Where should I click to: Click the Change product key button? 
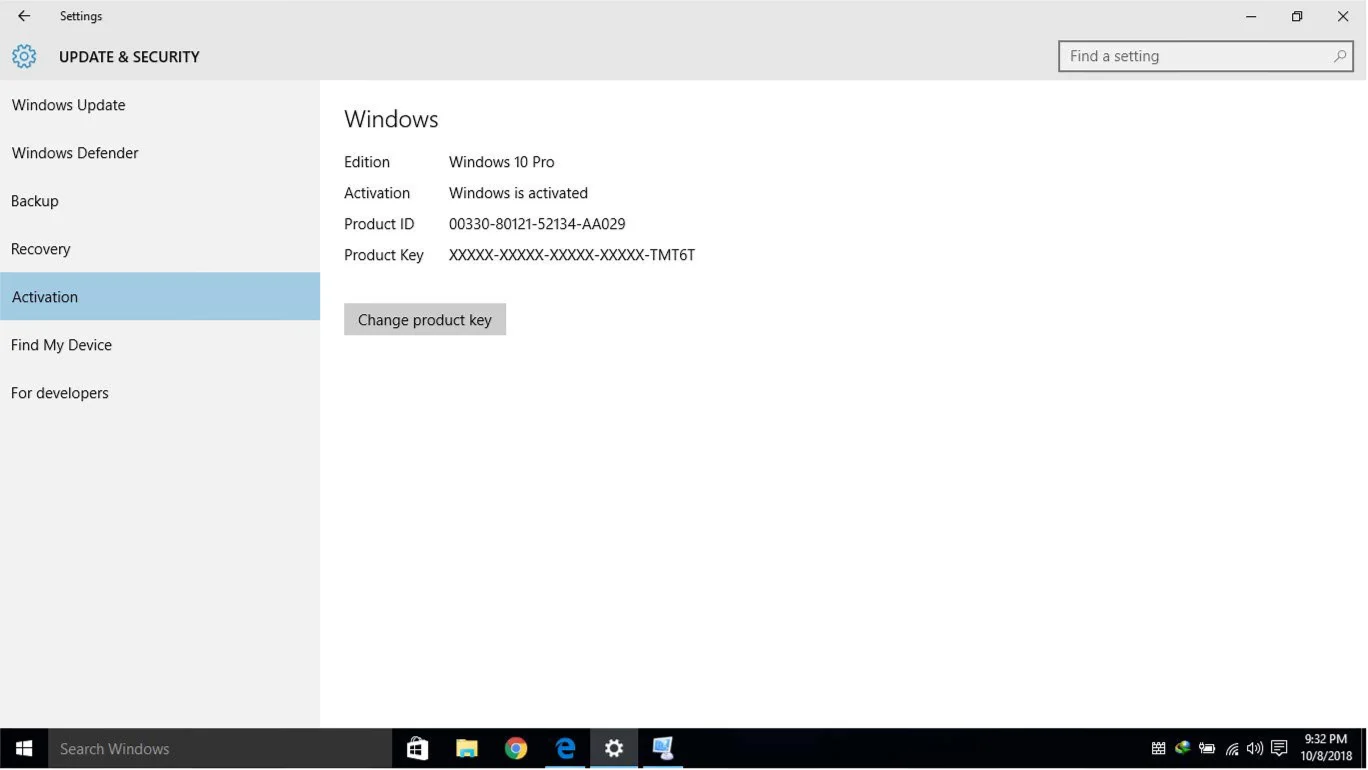[425, 320]
